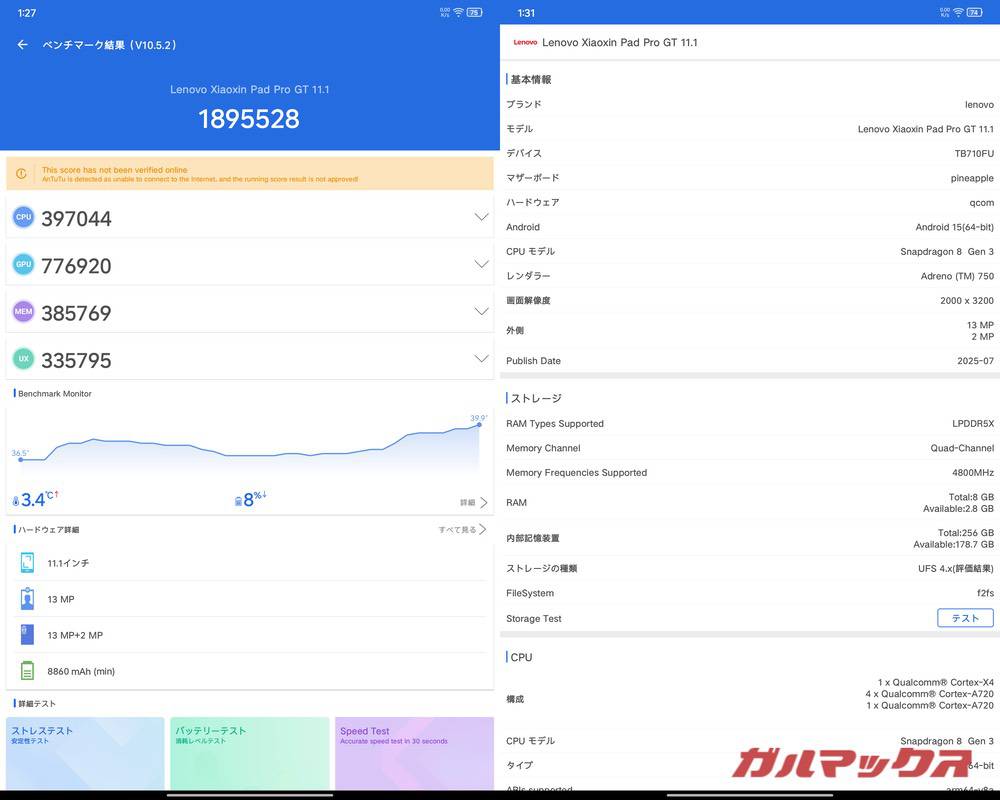The image size is (1000, 800).
Task: Tap the 外側 13 MP 2 MP row
Action: [749, 330]
